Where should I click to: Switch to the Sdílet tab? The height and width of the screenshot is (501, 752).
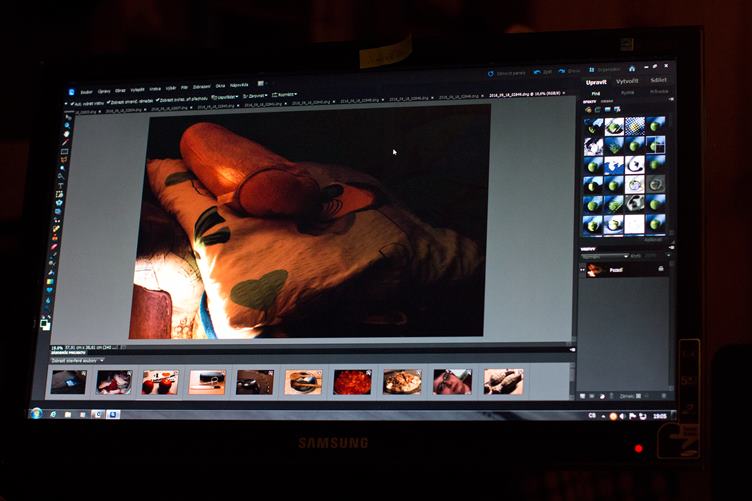pos(658,81)
